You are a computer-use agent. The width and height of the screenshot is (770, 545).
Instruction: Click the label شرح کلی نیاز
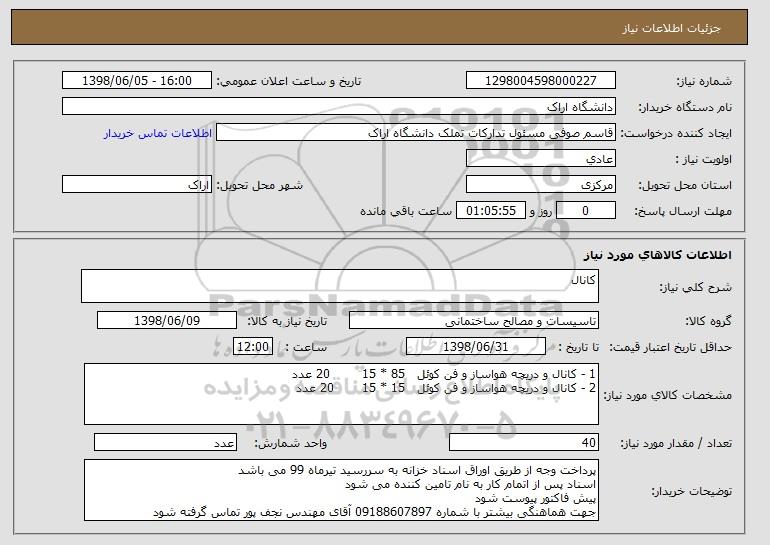point(695,287)
